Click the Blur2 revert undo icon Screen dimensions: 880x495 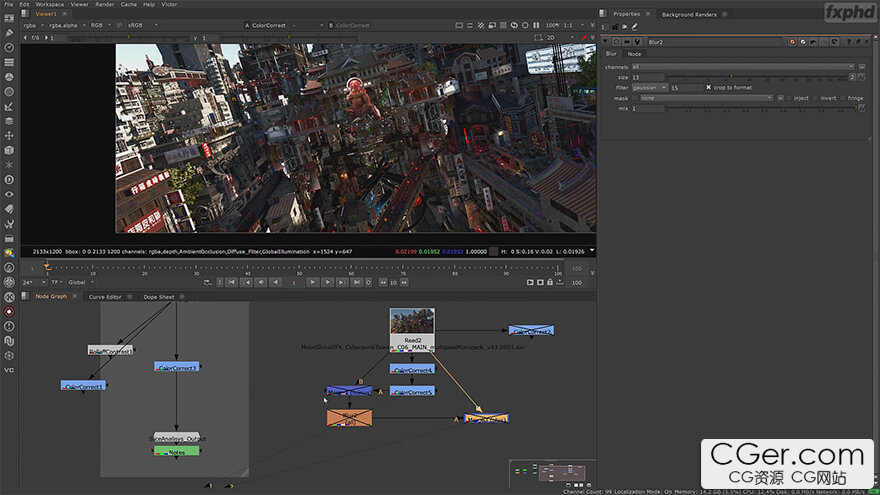tap(813, 42)
